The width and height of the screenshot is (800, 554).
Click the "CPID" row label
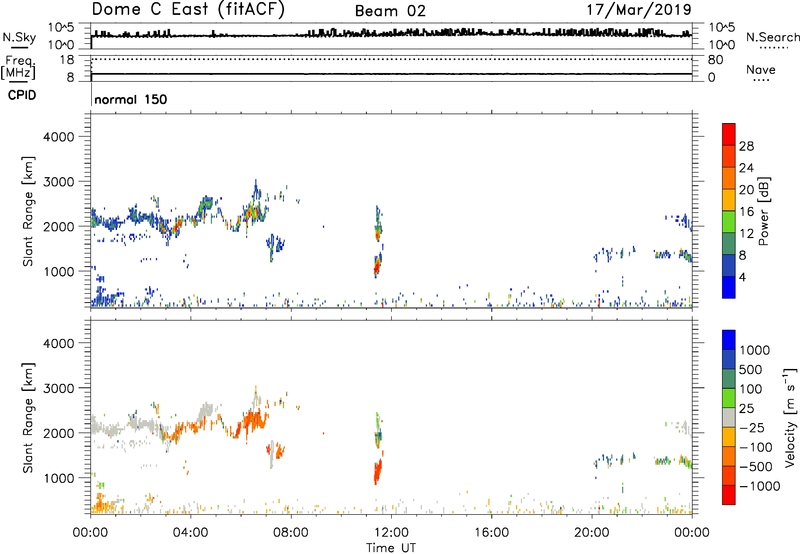tap(21, 95)
